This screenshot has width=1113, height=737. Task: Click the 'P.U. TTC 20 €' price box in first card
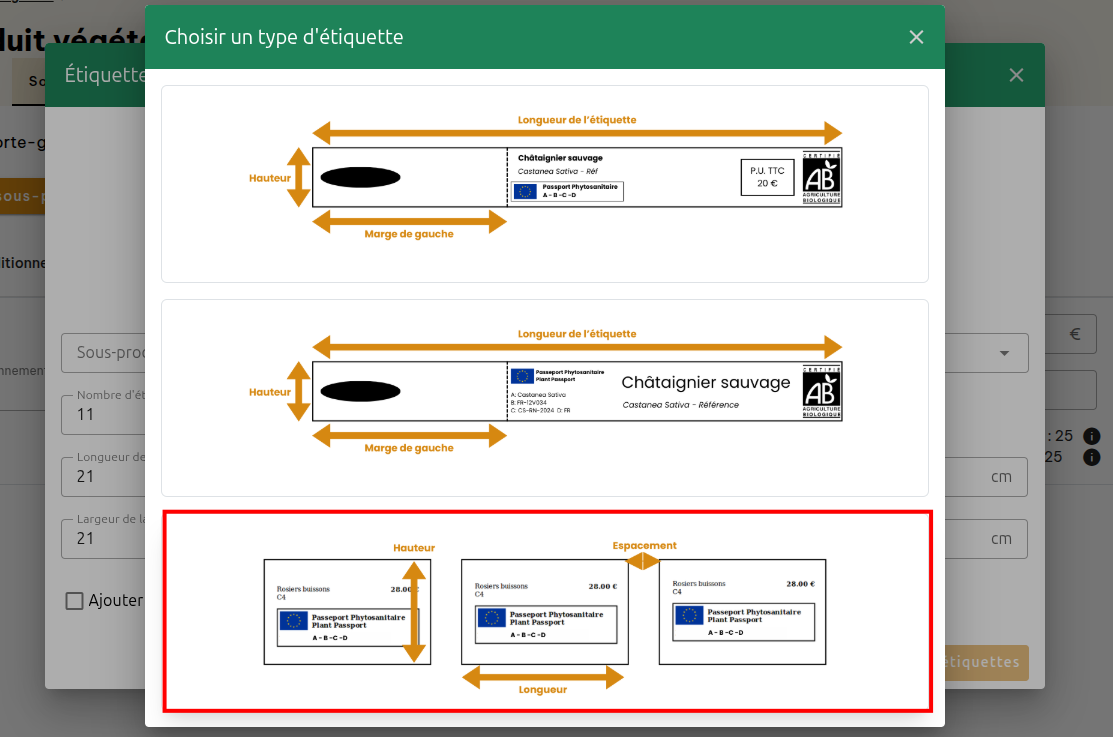[767, 178]
